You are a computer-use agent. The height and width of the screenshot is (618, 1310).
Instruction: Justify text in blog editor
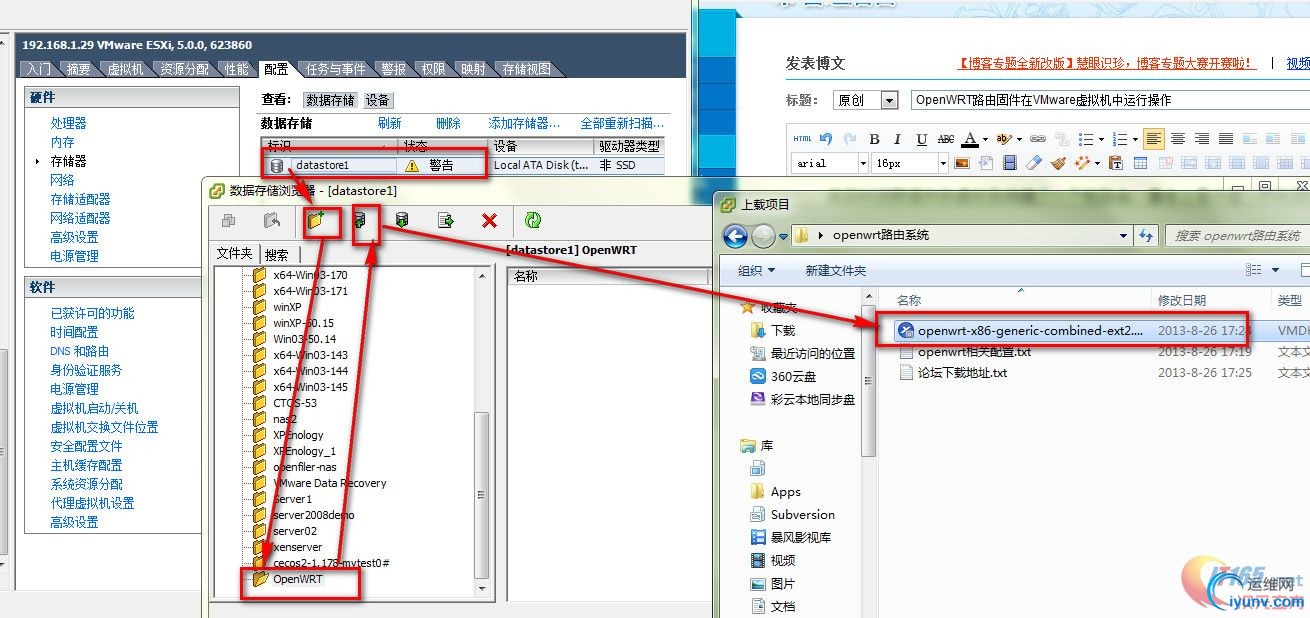[1225, 139]
